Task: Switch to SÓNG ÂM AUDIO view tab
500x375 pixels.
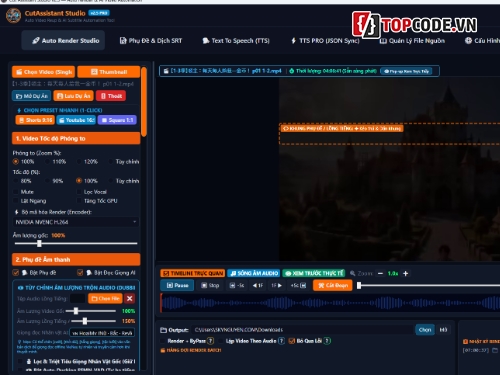Action: click(x=254, y=273)
